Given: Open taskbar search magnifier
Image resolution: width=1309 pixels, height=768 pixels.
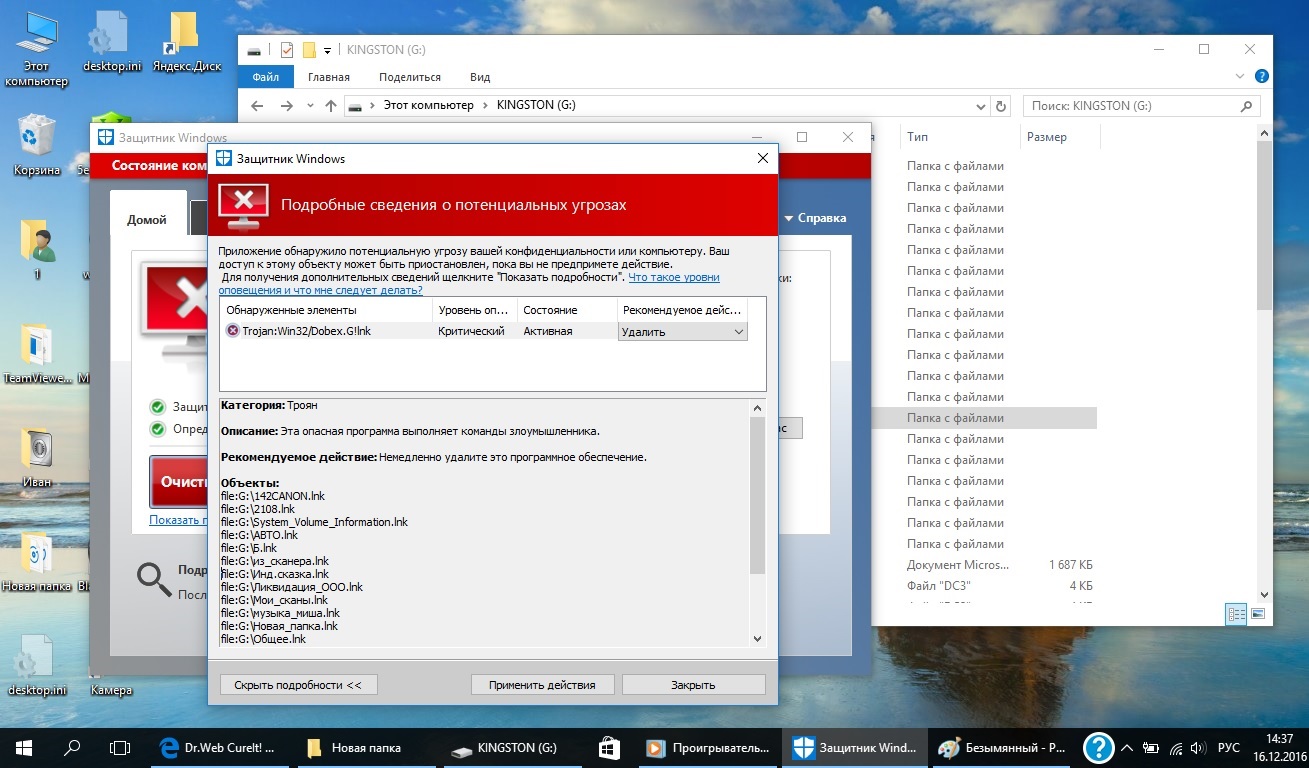Looking at the screenshot, I should pyautogui.click(x=72, y=747).
